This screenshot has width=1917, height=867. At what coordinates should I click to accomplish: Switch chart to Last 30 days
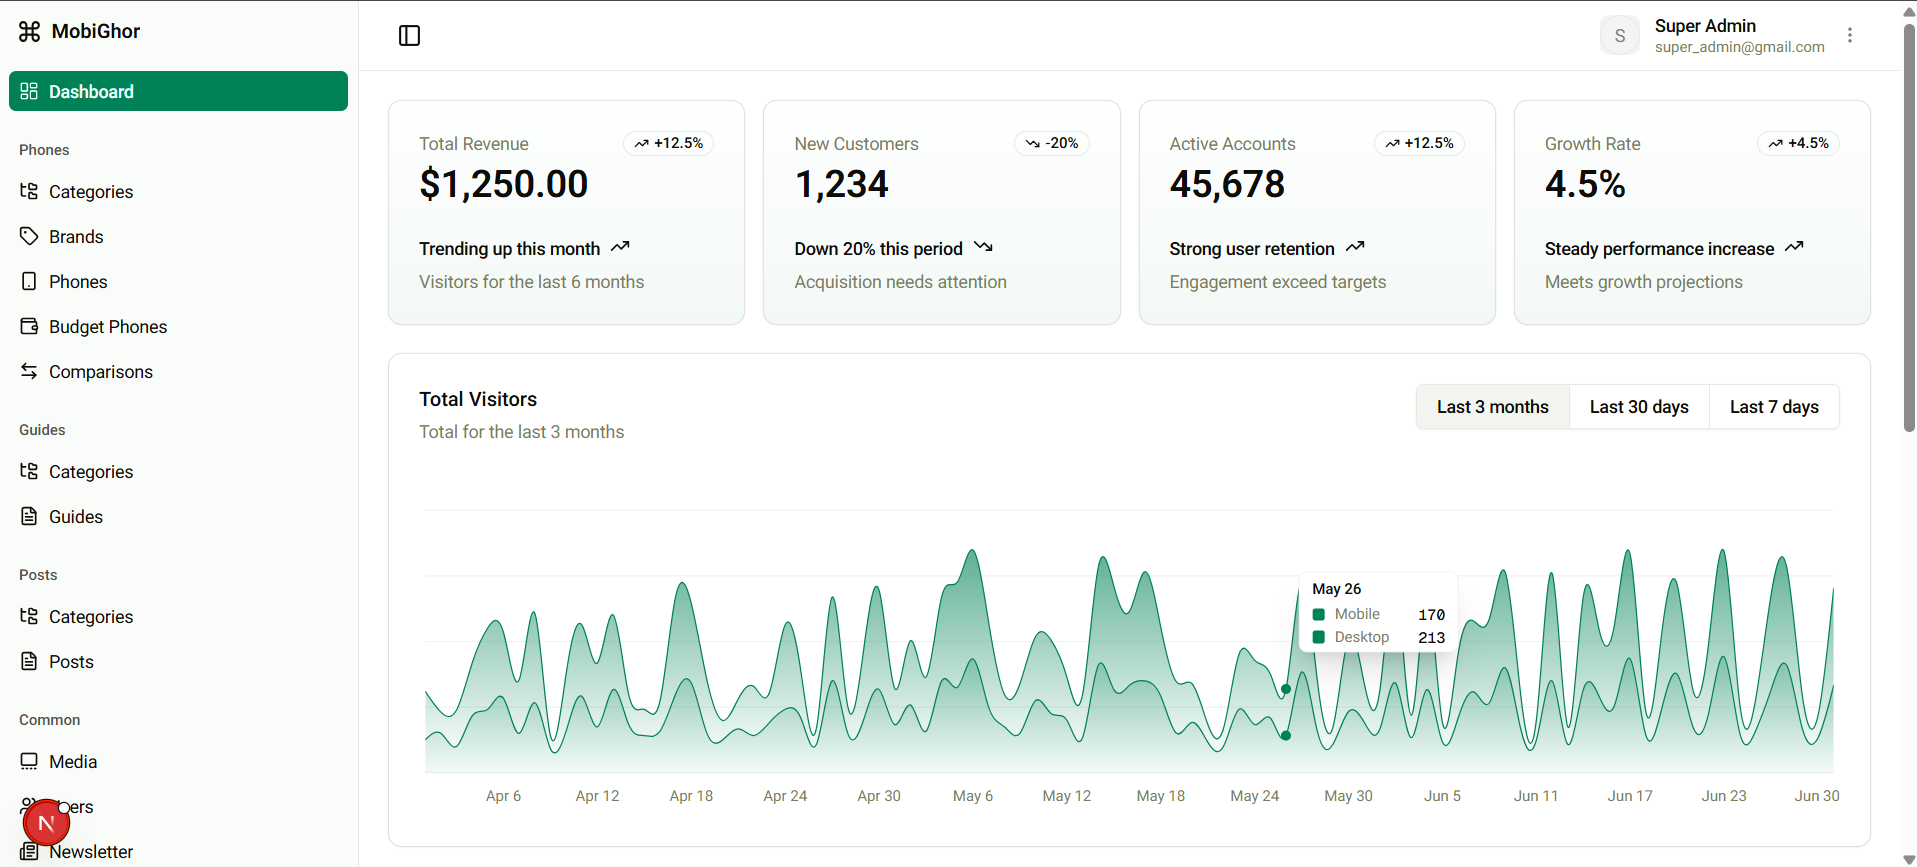1638,407
